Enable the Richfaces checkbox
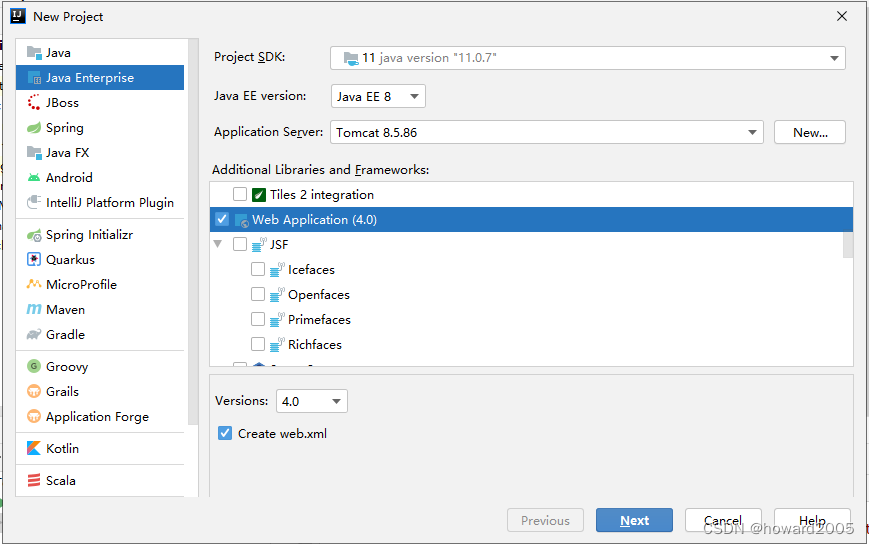Screen dimensions: 869x544 click(x=258, y=343)
